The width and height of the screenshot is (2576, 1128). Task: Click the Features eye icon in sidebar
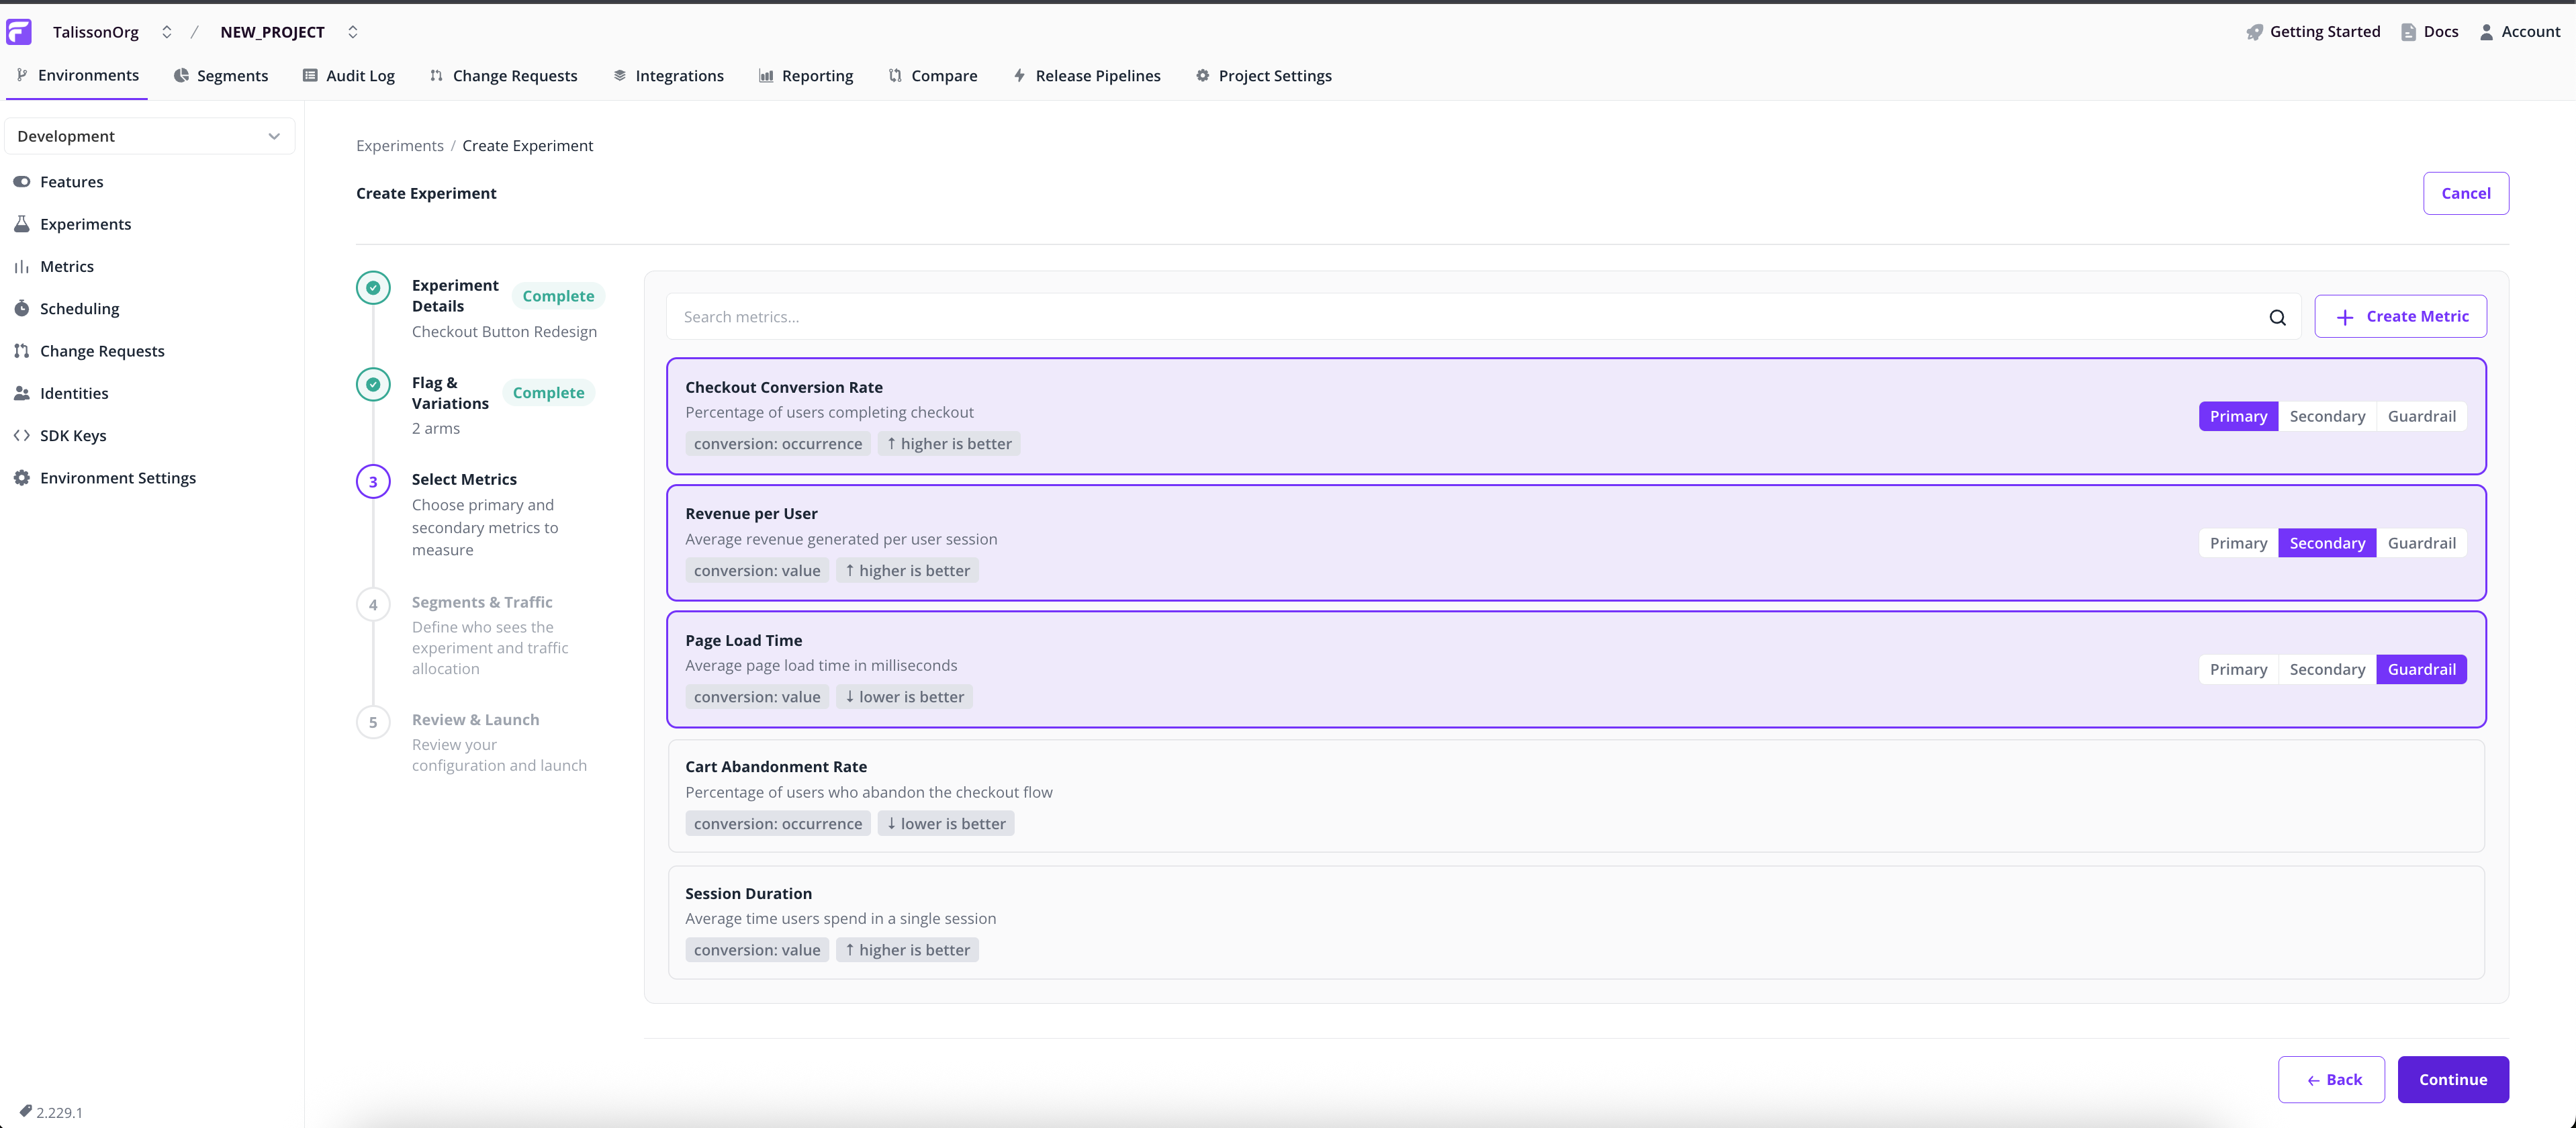(x=22, y=181)
